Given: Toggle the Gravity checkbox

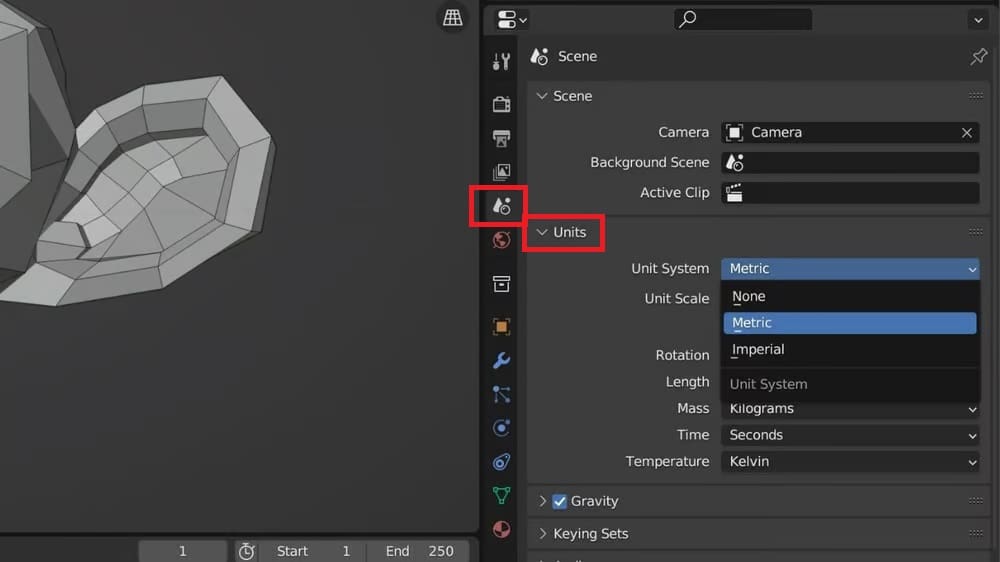Looking at the screenshot, I should pyautogui.click(x=559, y=501).
